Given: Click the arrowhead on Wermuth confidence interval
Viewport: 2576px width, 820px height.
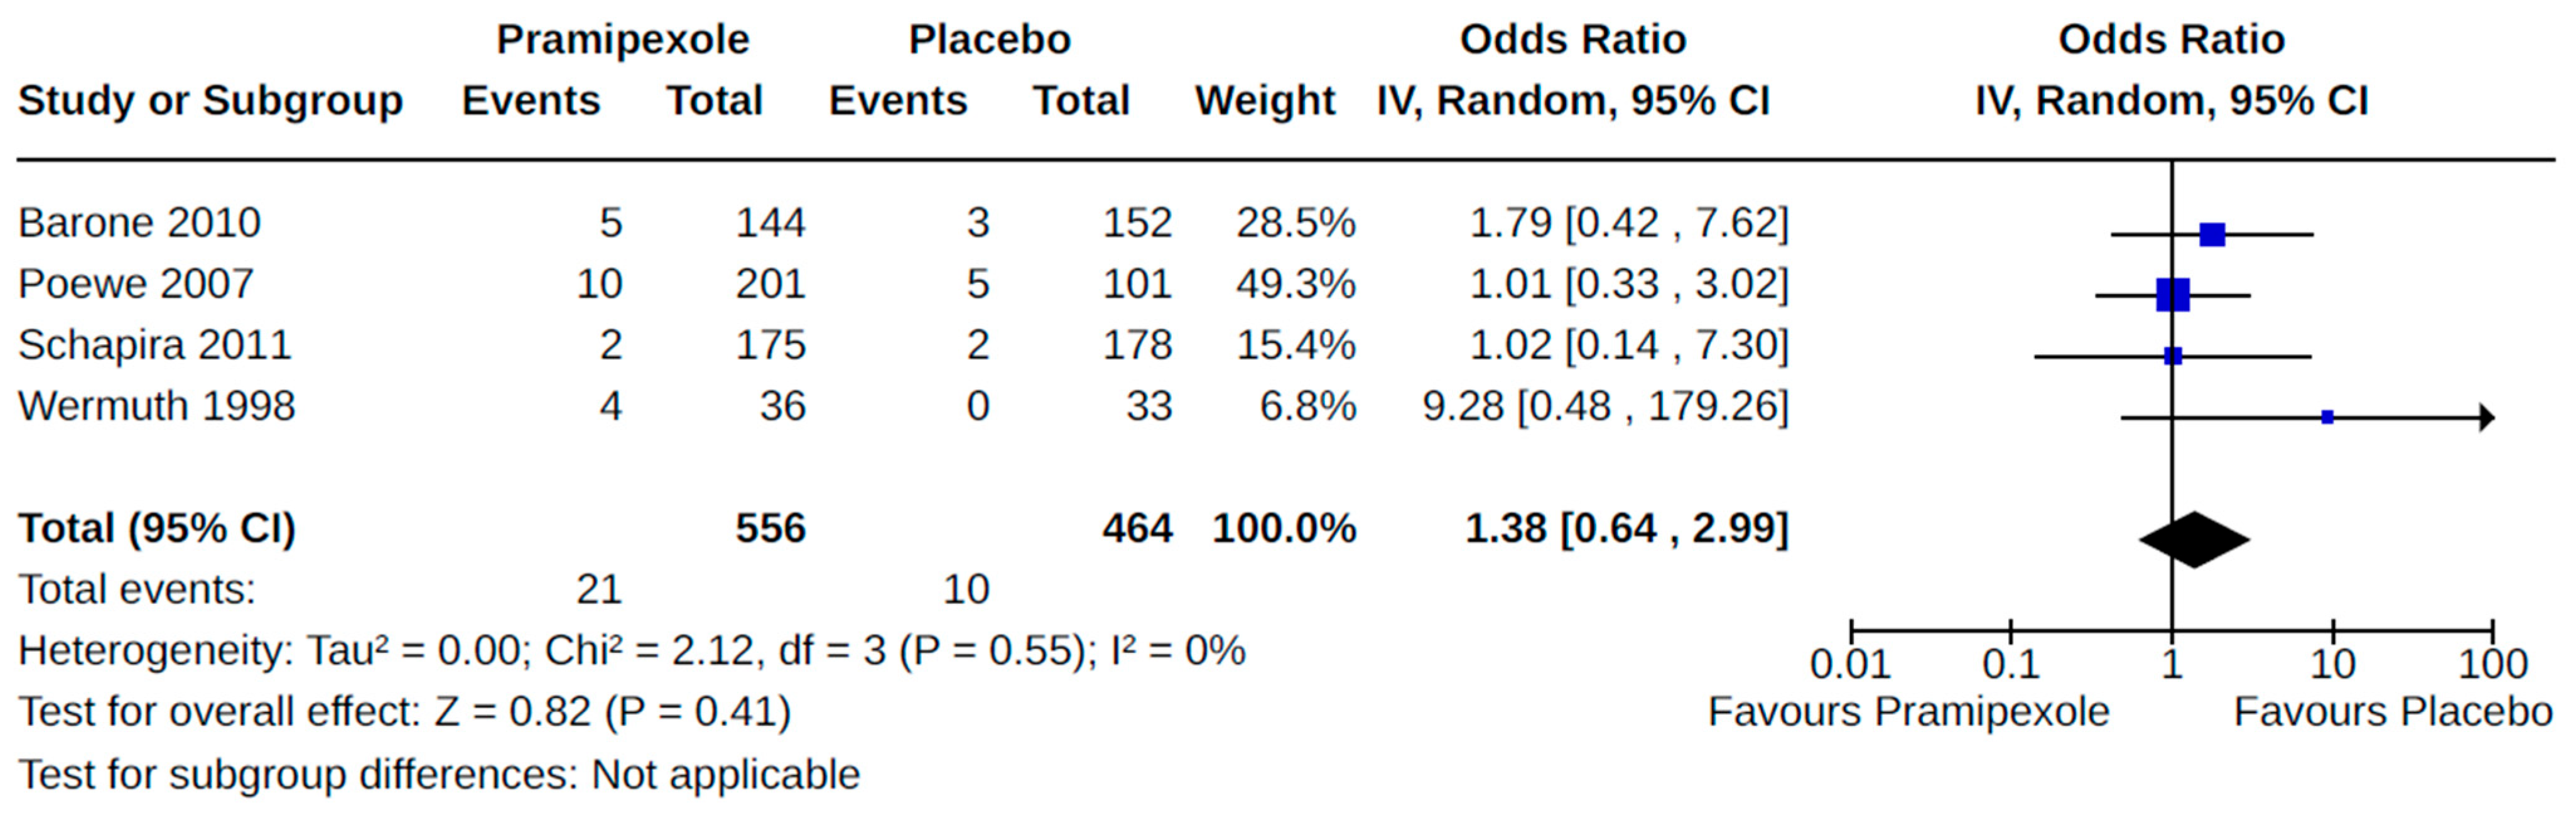Looking at the screenshot, I should coord(2487,417).
